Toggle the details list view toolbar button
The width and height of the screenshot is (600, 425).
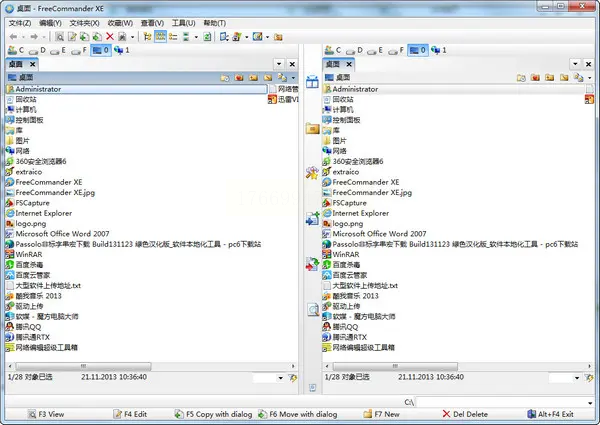point(173,37)
